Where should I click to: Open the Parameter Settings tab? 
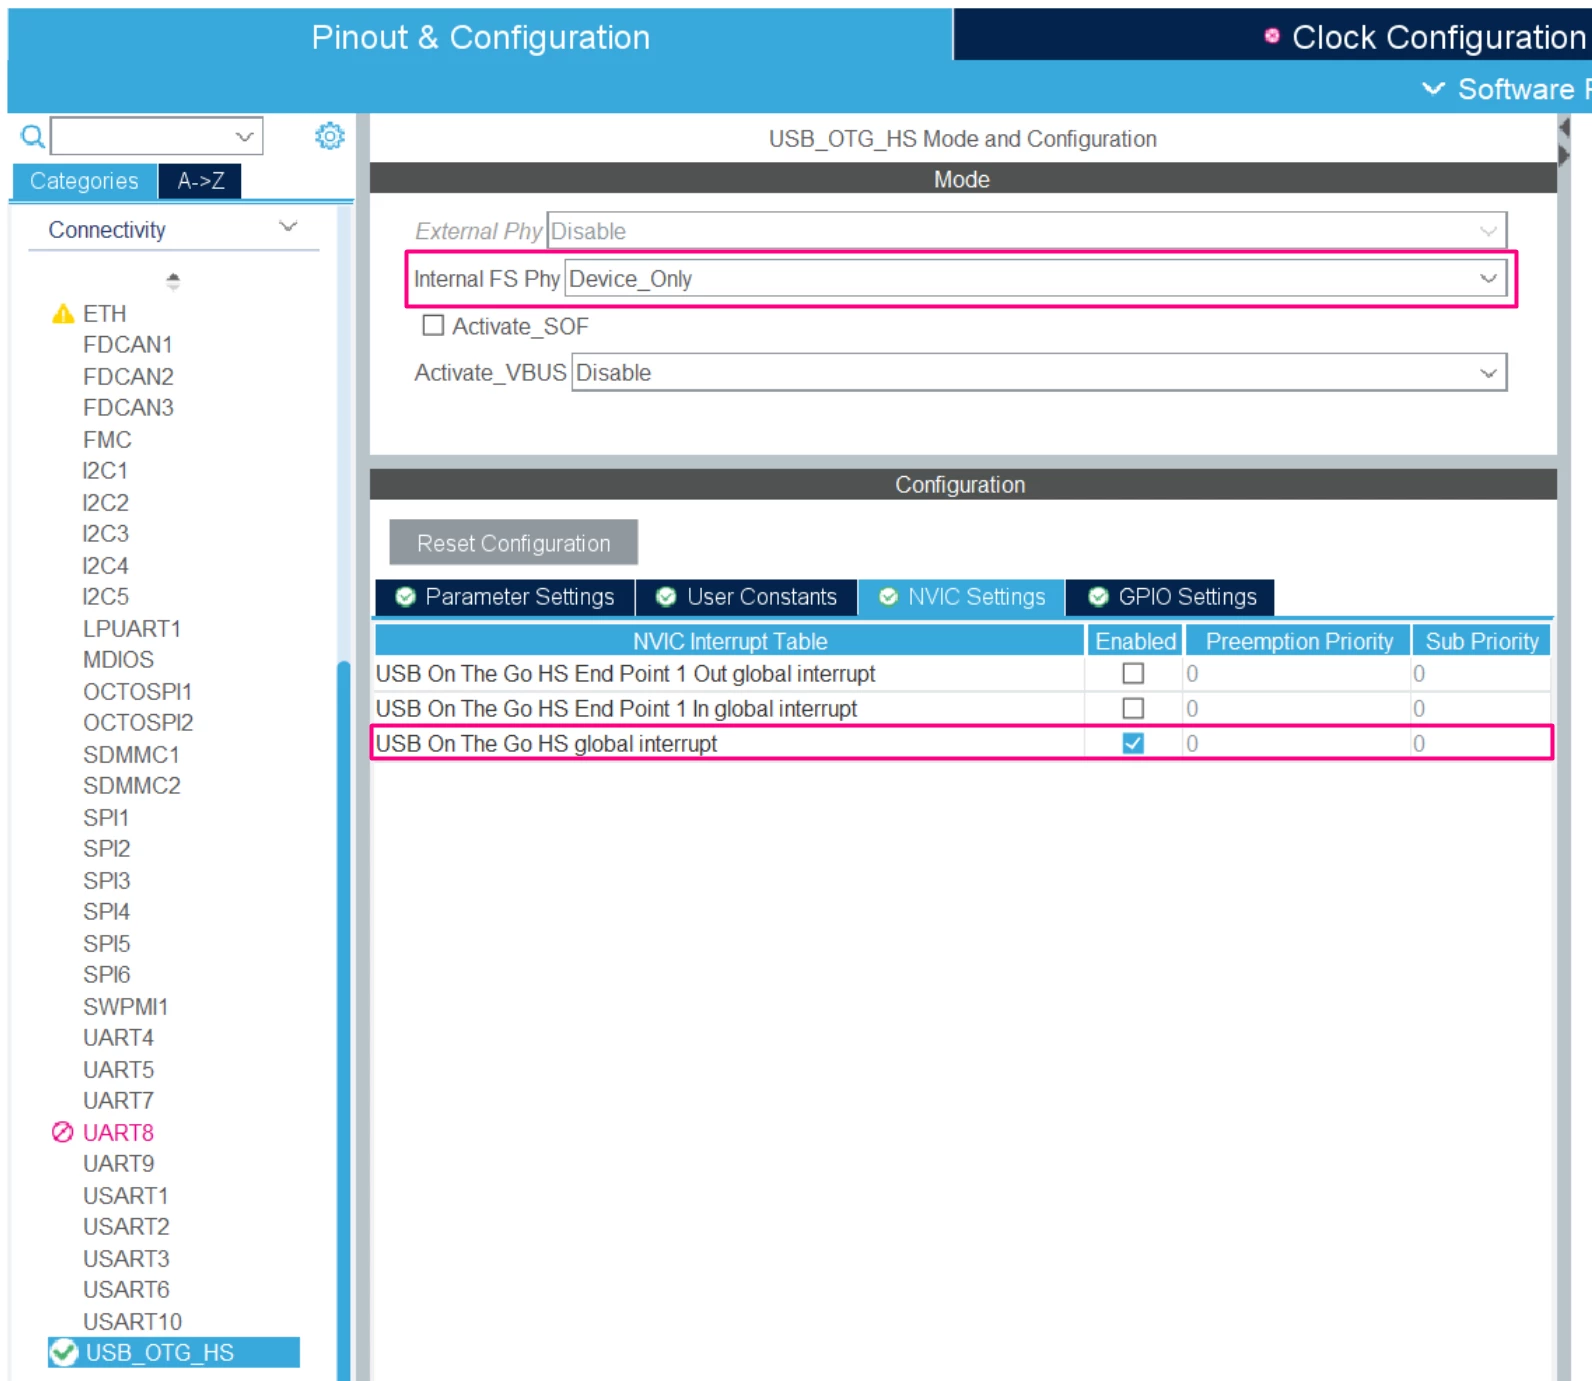505,597
